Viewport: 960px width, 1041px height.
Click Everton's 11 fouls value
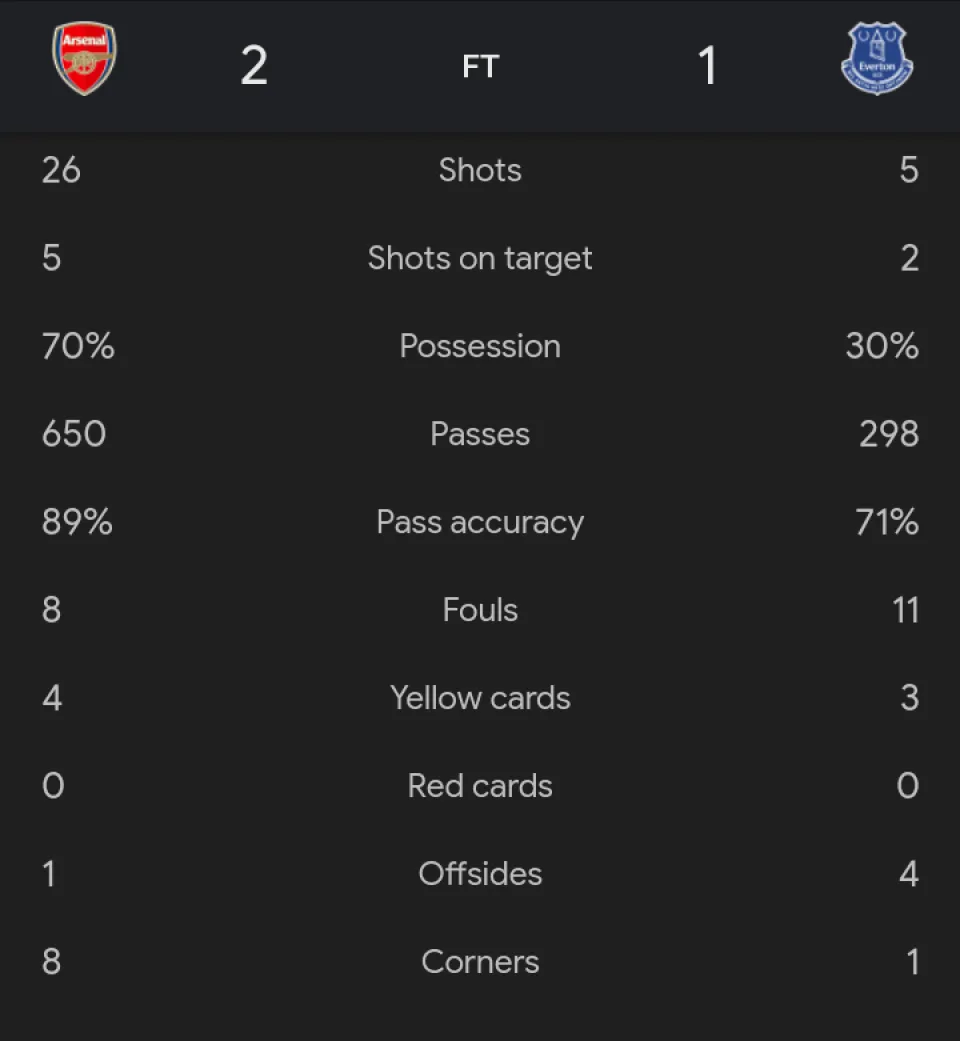905,610
